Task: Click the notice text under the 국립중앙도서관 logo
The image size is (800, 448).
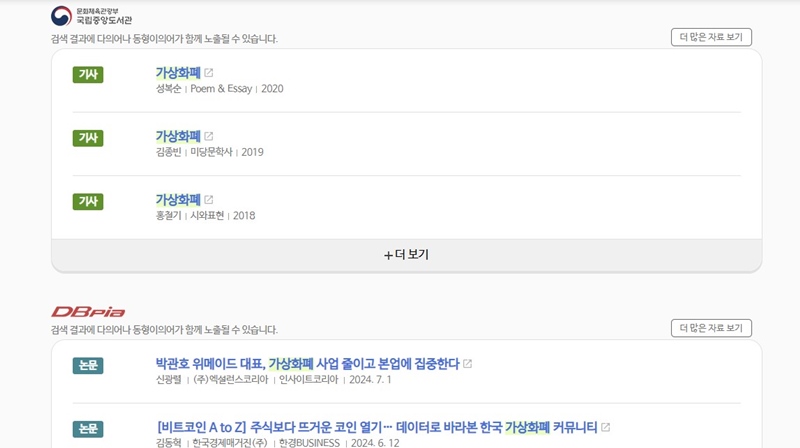Action: point(164,39)
